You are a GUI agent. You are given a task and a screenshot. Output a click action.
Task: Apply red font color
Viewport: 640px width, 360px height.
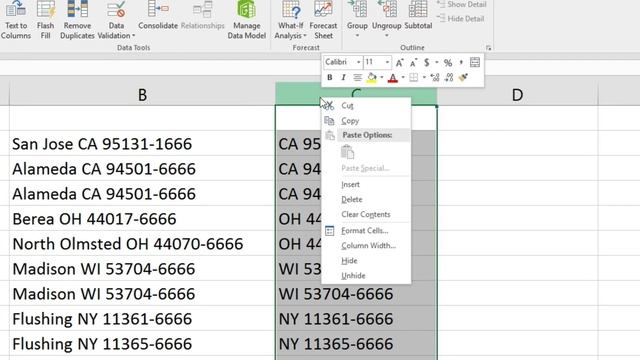point(393,78)
